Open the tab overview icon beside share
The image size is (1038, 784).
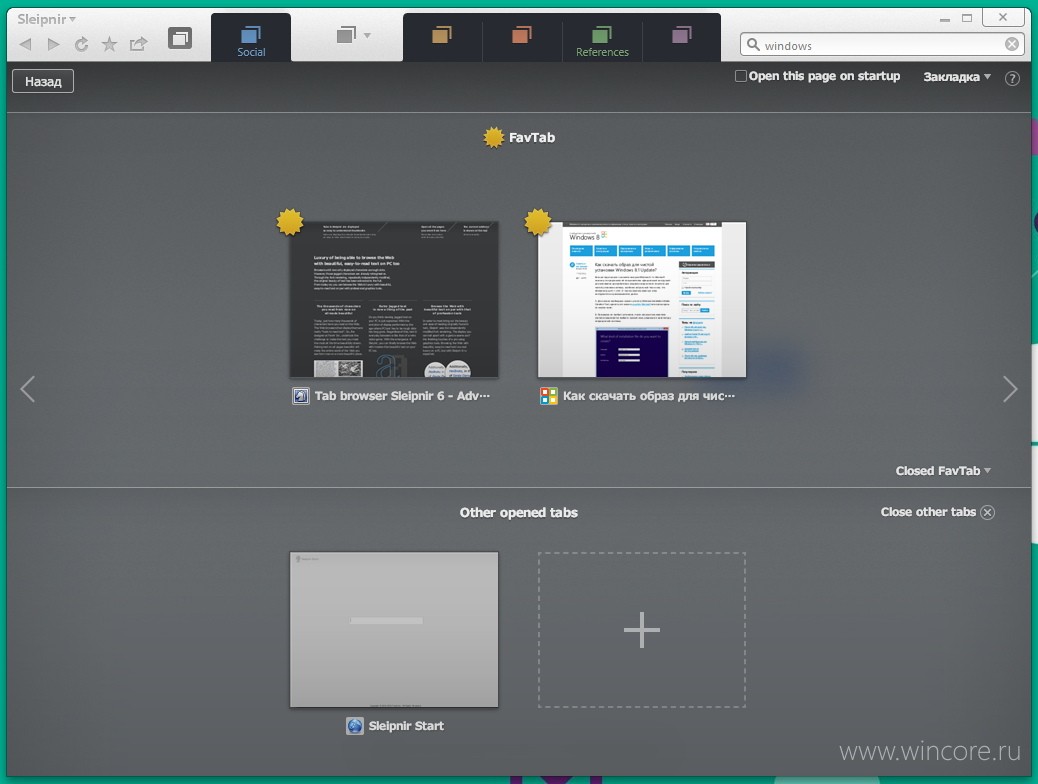[x=179, y=38]
